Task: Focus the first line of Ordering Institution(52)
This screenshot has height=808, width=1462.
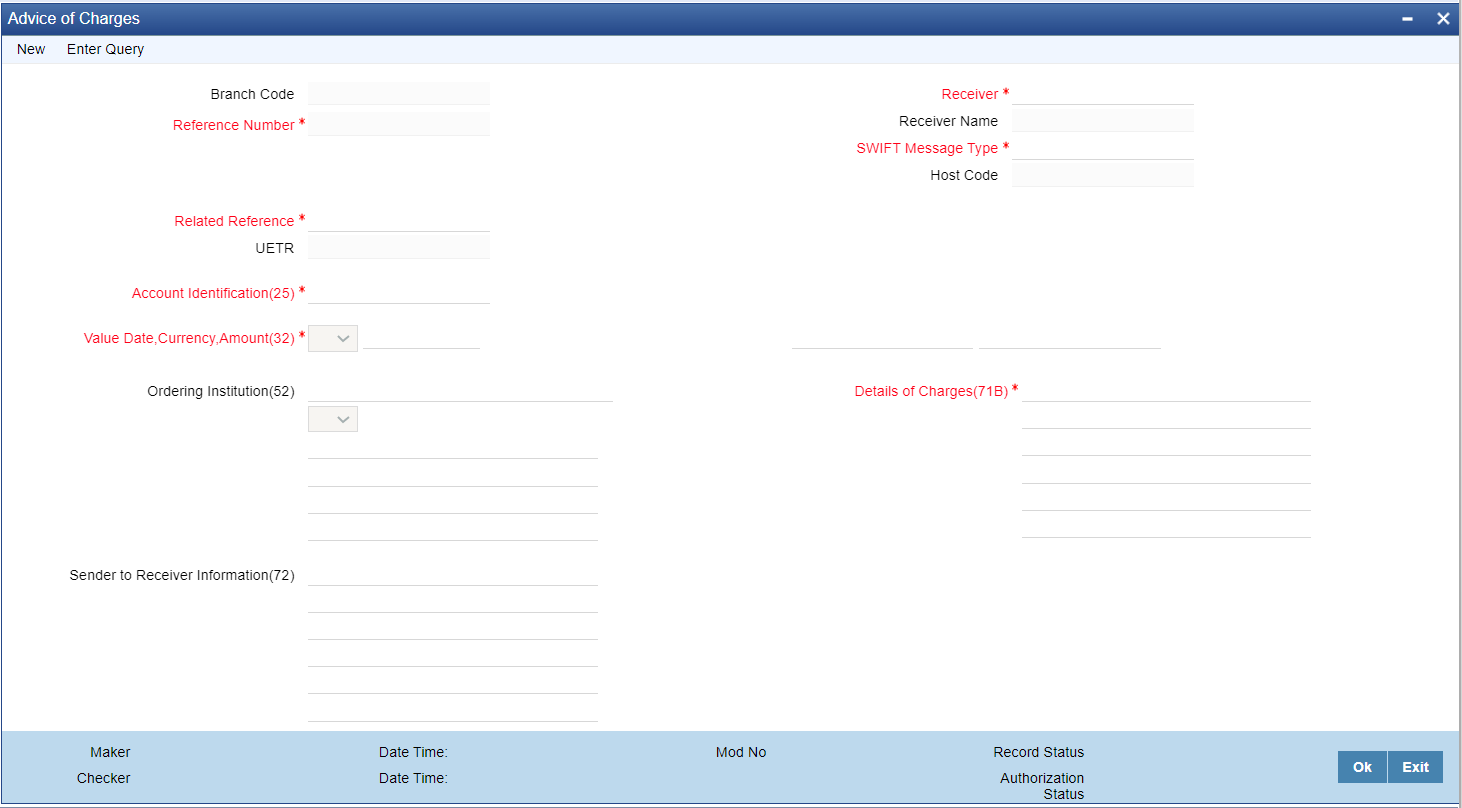Action: (x=460, y=390)
